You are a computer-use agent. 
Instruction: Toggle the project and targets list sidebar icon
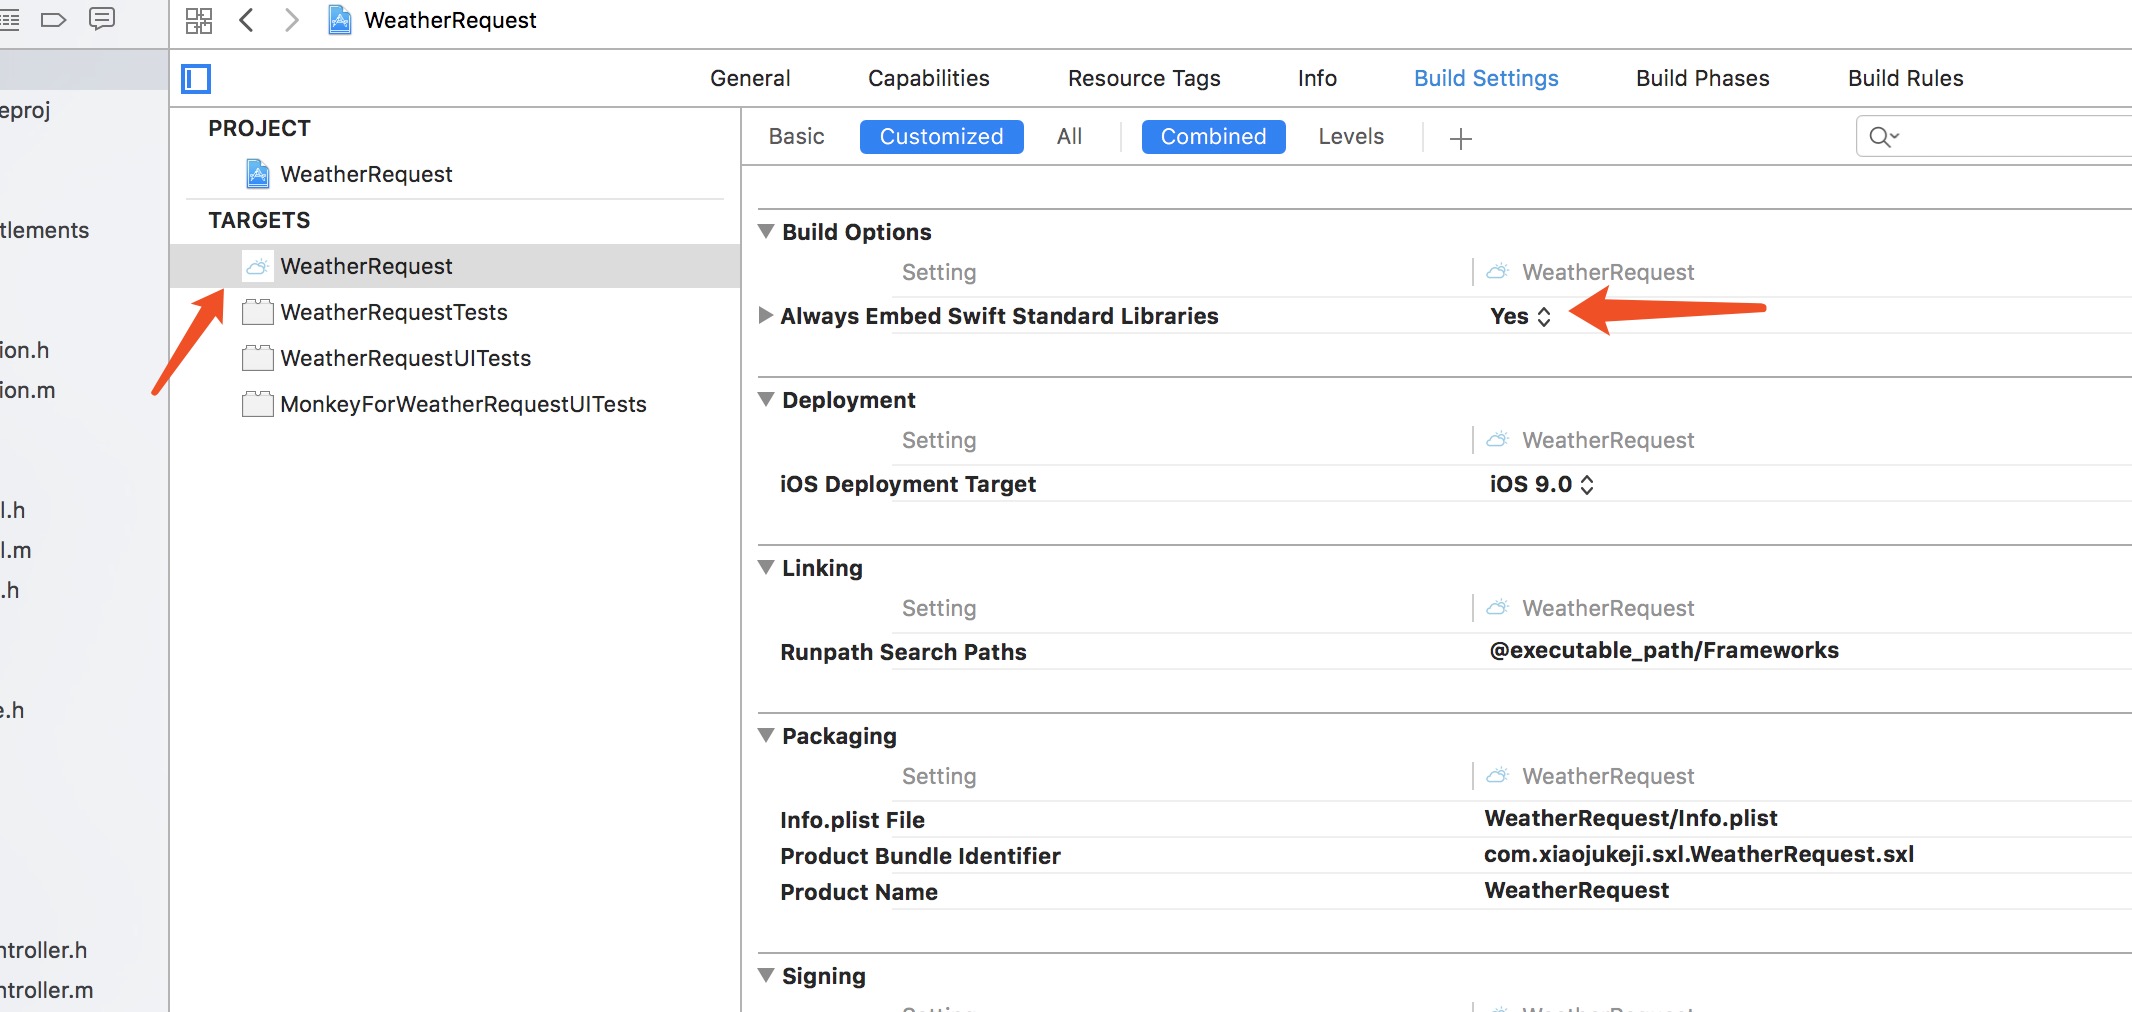click(196, 78)
